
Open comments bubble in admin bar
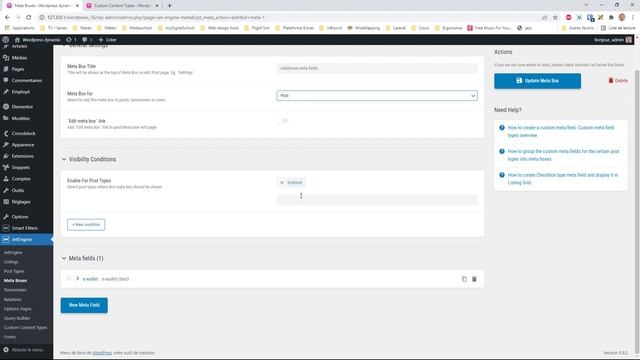click(87, 40)
